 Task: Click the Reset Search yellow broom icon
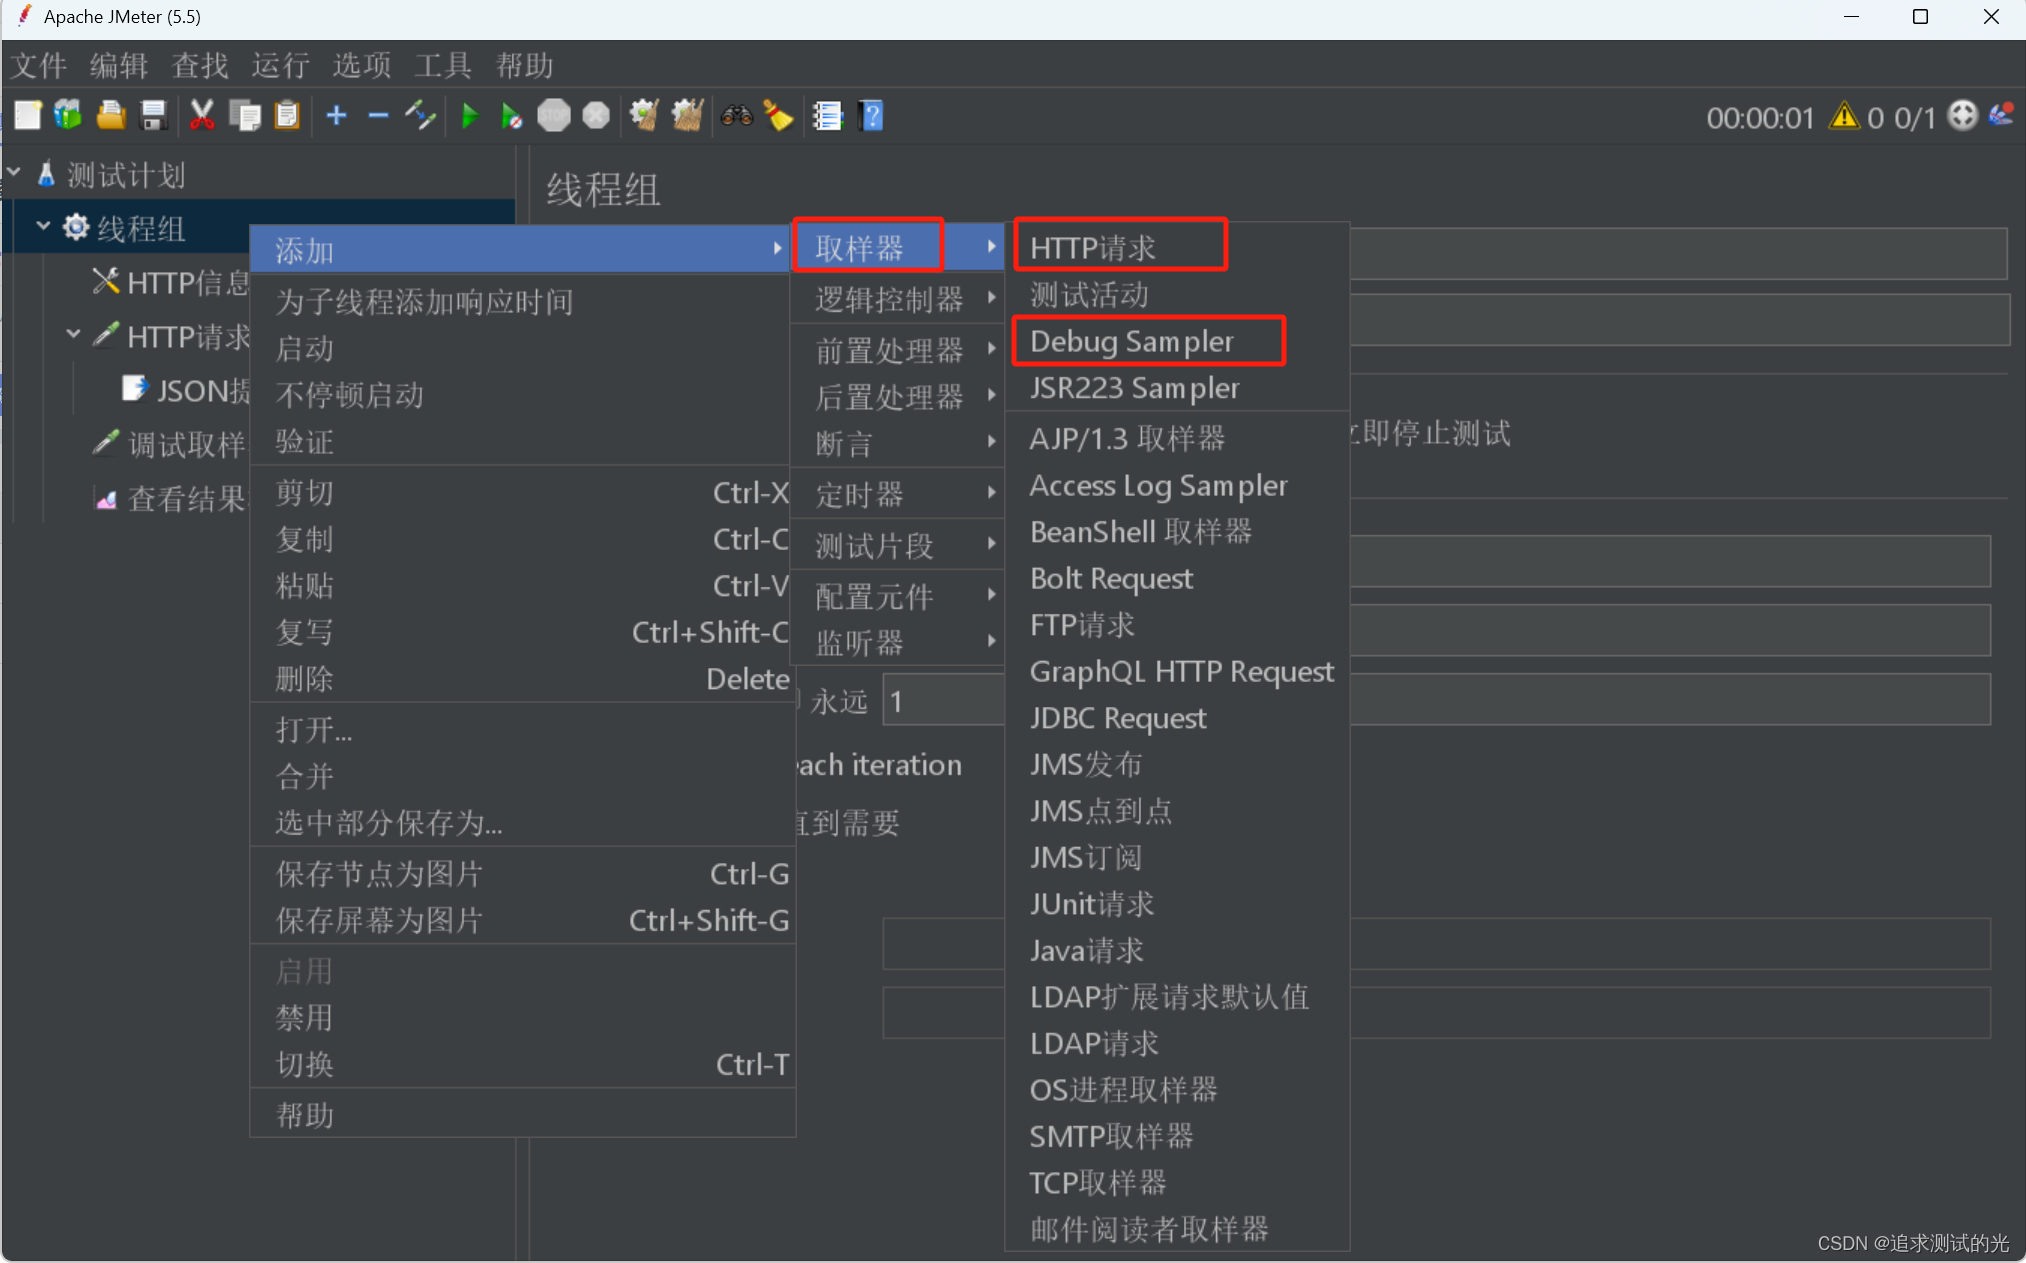point(778,116)
